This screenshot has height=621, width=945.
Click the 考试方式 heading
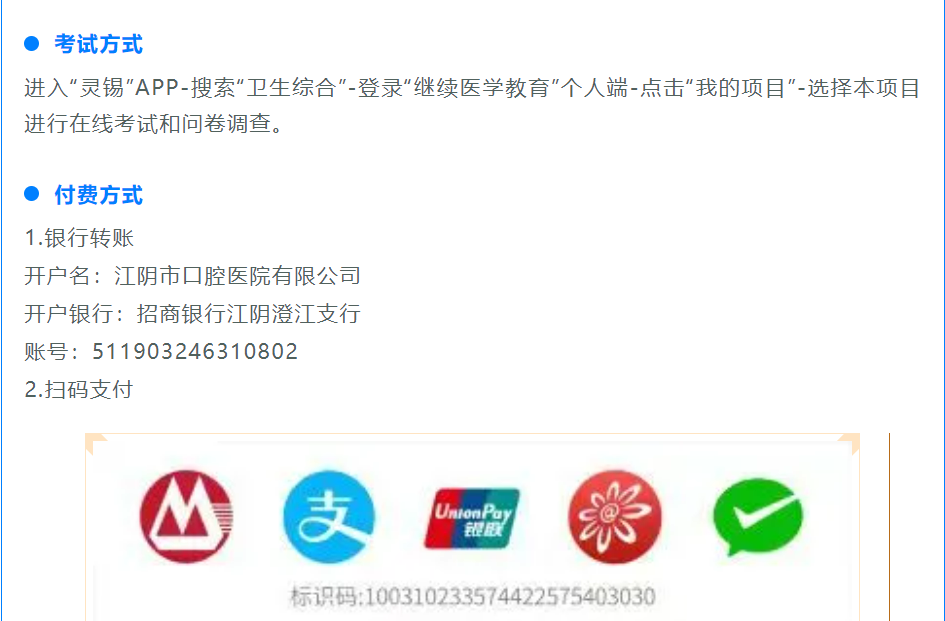[99, 44]
